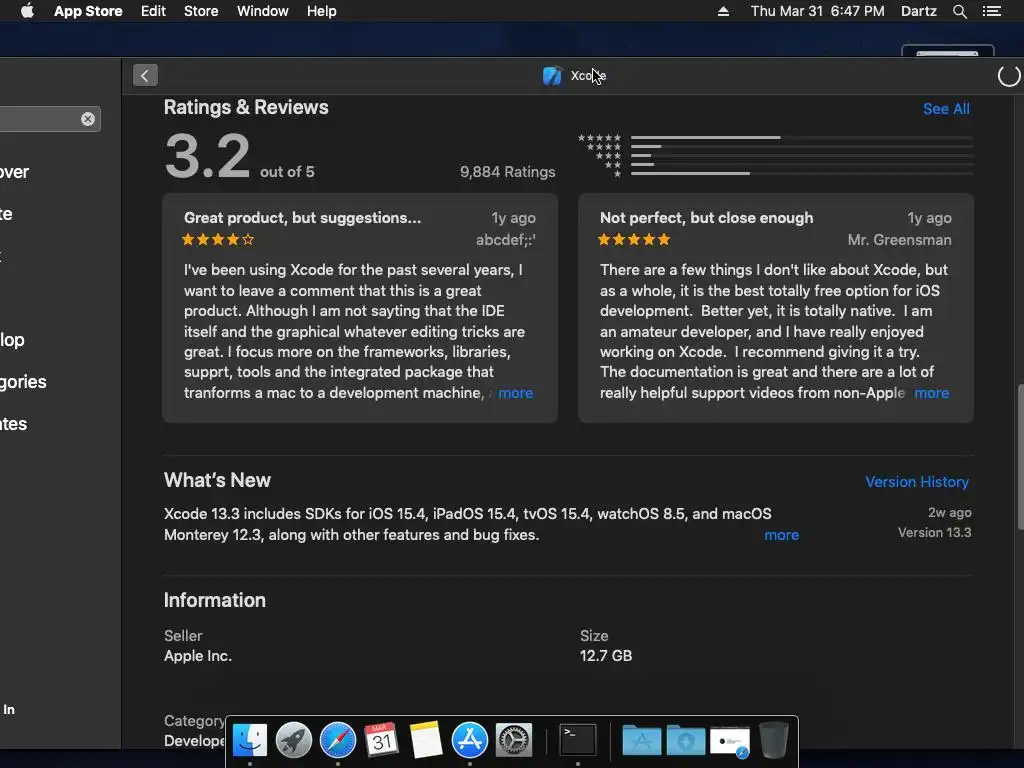Click the five-star rating distribution bar

tap(802, 137)
